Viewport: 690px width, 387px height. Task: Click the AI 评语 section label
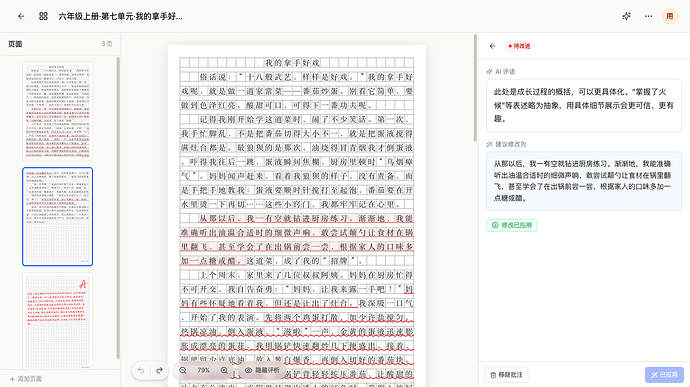pyautogui.click(x=501, y=71)
